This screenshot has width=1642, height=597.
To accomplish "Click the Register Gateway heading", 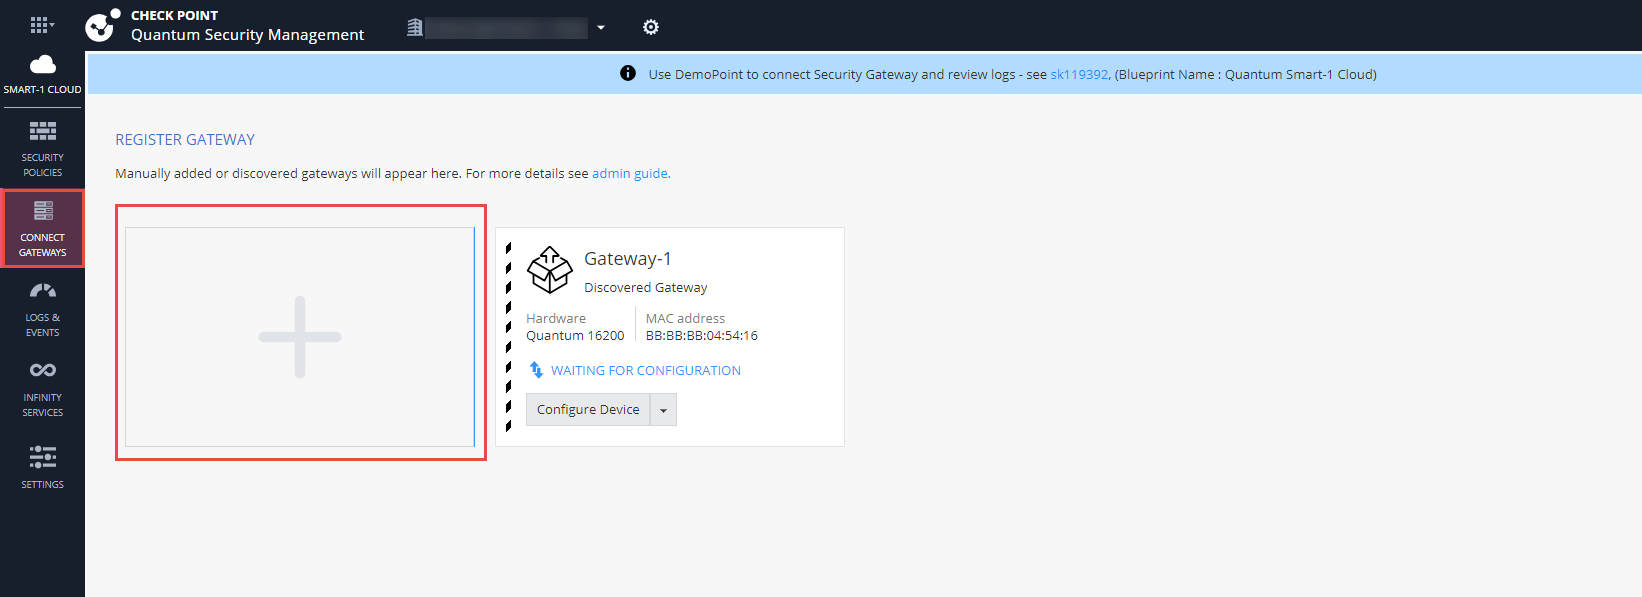I will (x=185, y=140).
